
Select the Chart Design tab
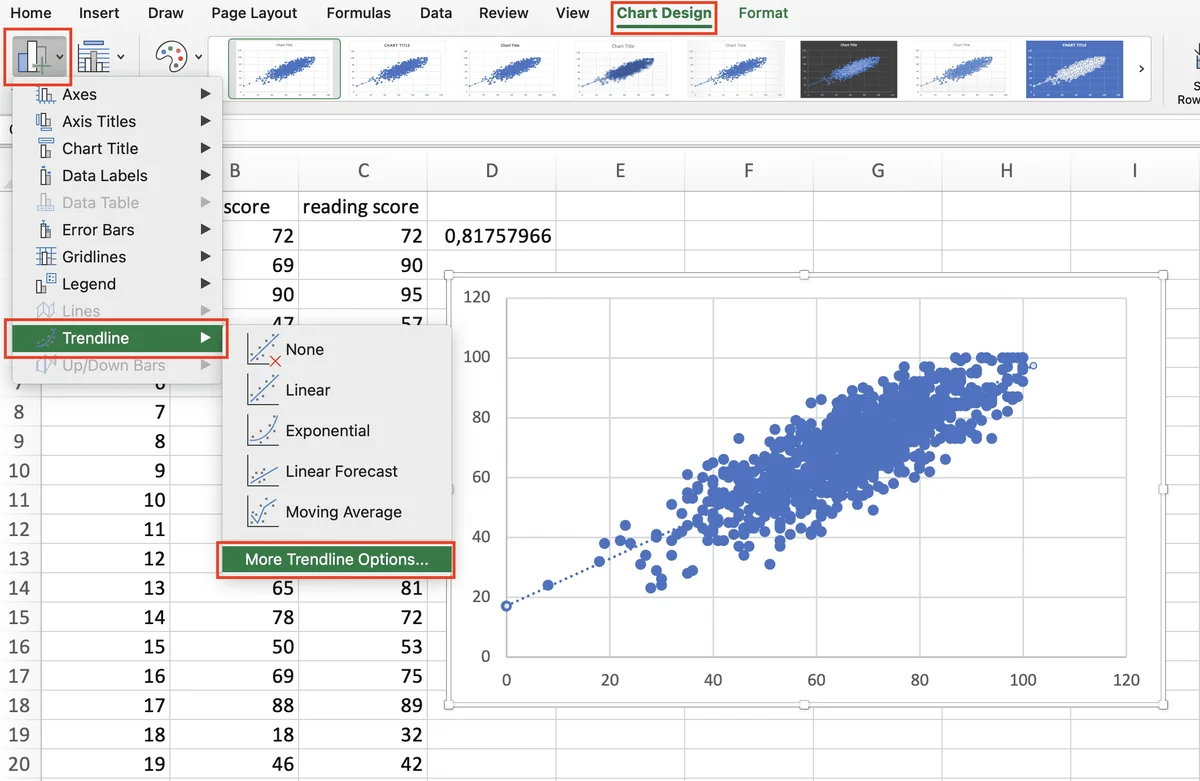[x=664, y=14]
